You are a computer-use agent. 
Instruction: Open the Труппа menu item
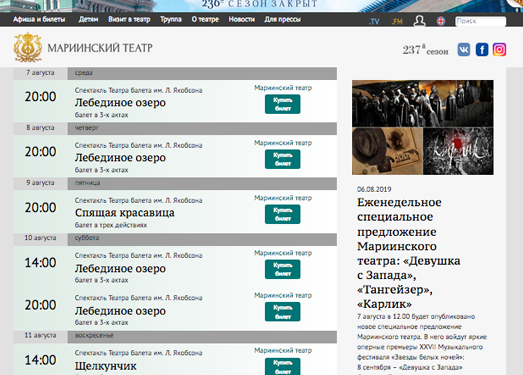pos(171,19)
